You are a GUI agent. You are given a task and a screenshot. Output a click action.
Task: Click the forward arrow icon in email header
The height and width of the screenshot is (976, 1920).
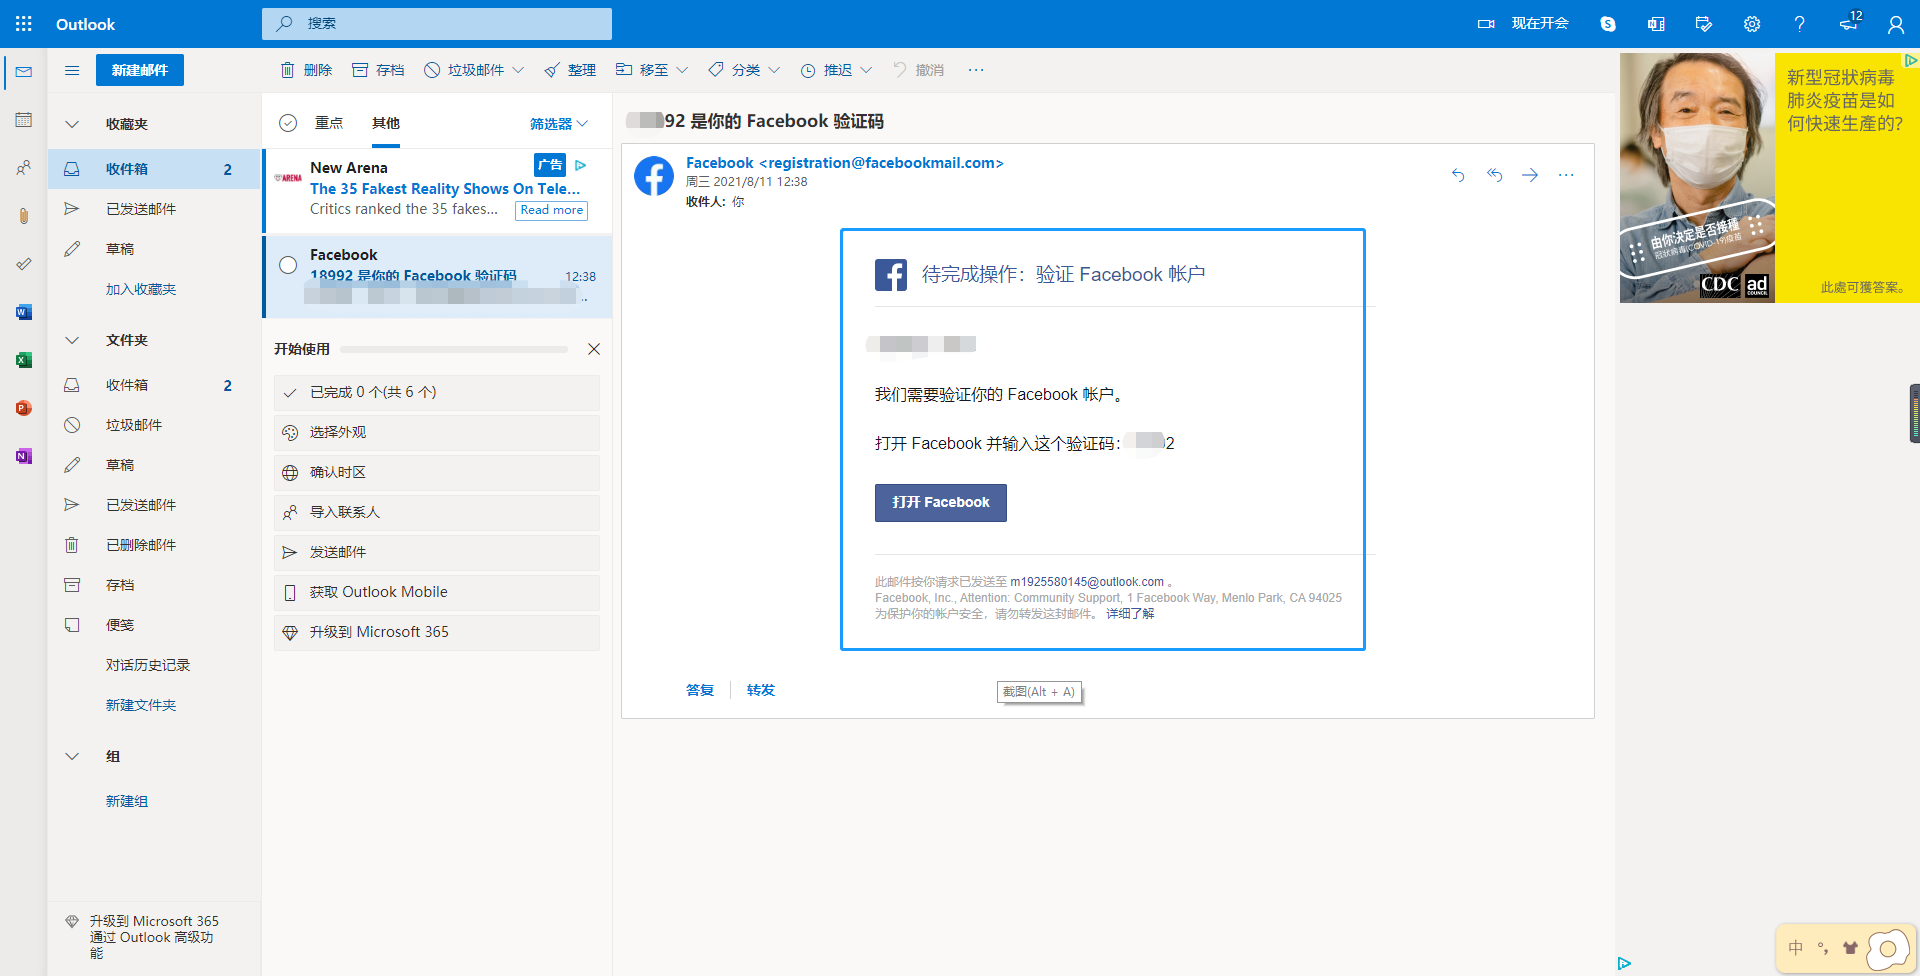pos(1530,175)
